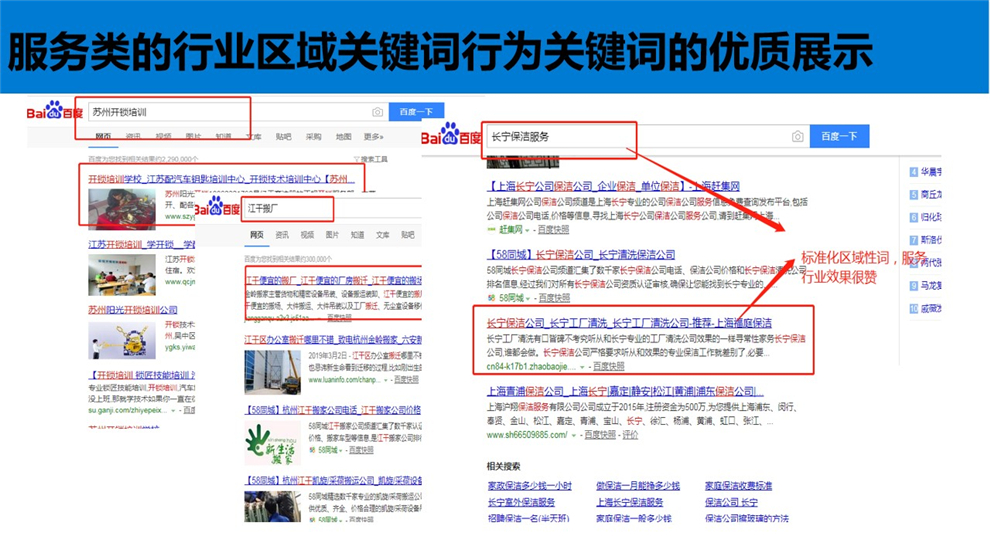Open related search 长宁室外保洁服务
Screen dimensions: 990x556
(x=521, y=502)
